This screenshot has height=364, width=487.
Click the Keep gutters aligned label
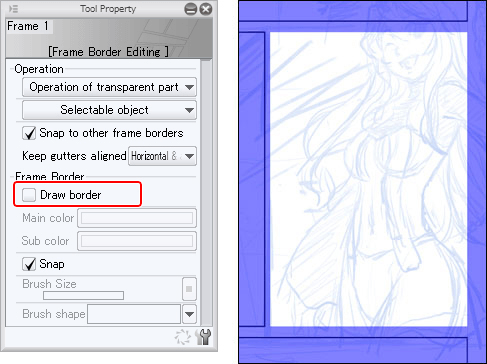(74, 156)
